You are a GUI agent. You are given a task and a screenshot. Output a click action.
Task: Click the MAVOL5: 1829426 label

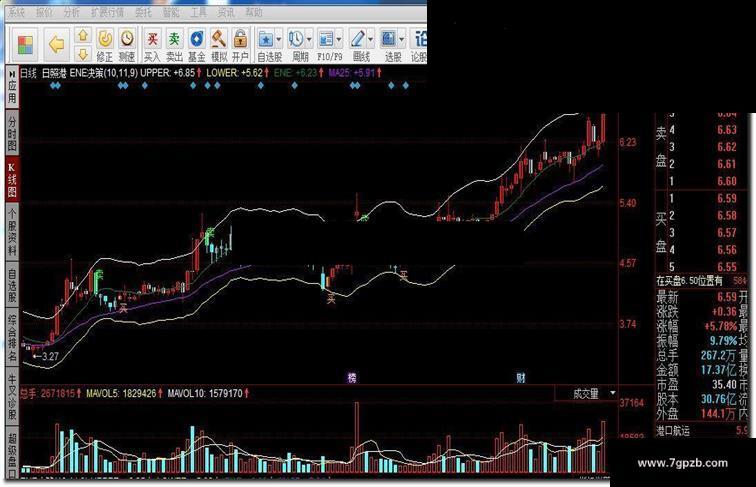[124, 393]
